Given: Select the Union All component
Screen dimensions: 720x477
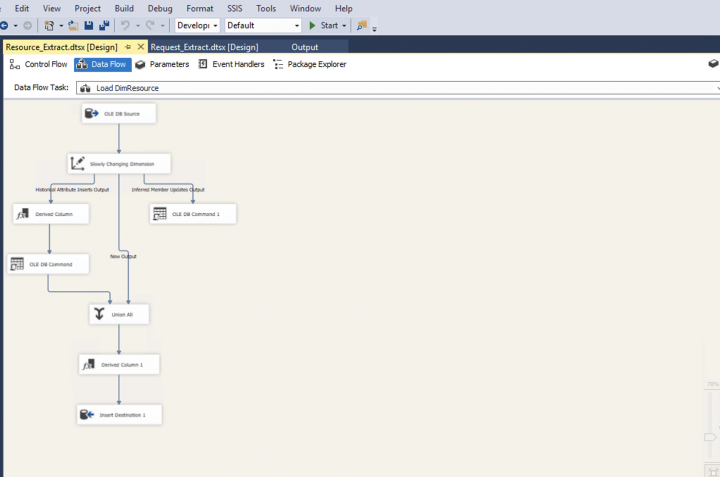Looking at the screenshot, I should coord(119,314).
